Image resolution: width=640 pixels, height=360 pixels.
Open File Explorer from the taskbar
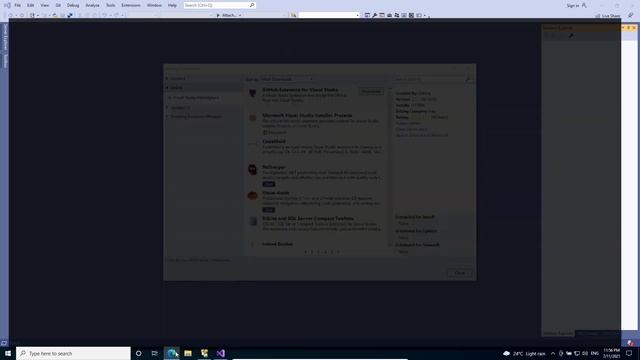[188, 353]
